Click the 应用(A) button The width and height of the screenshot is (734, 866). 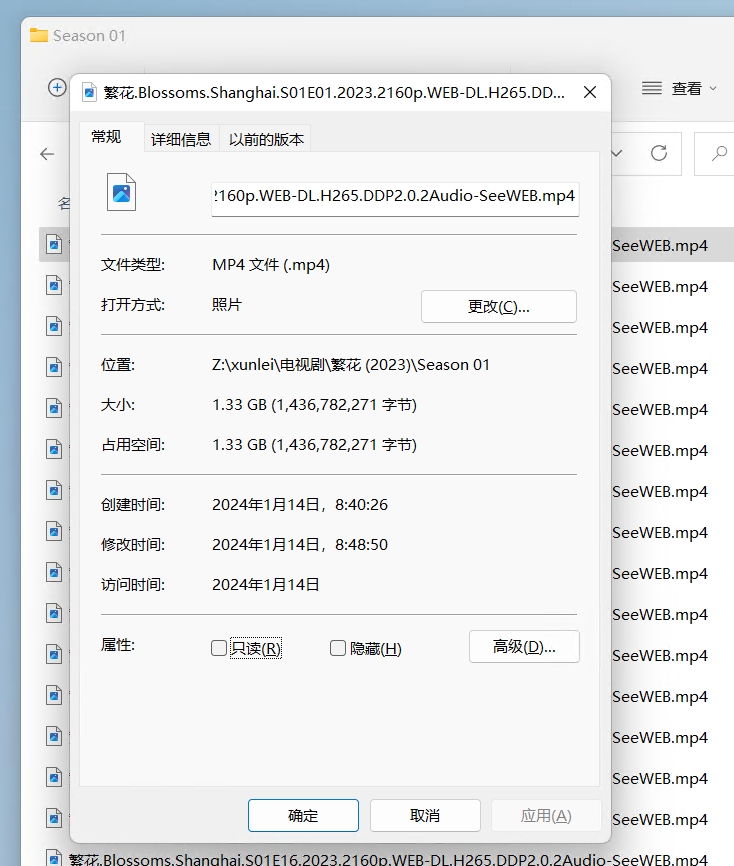(x=546, y=815)
